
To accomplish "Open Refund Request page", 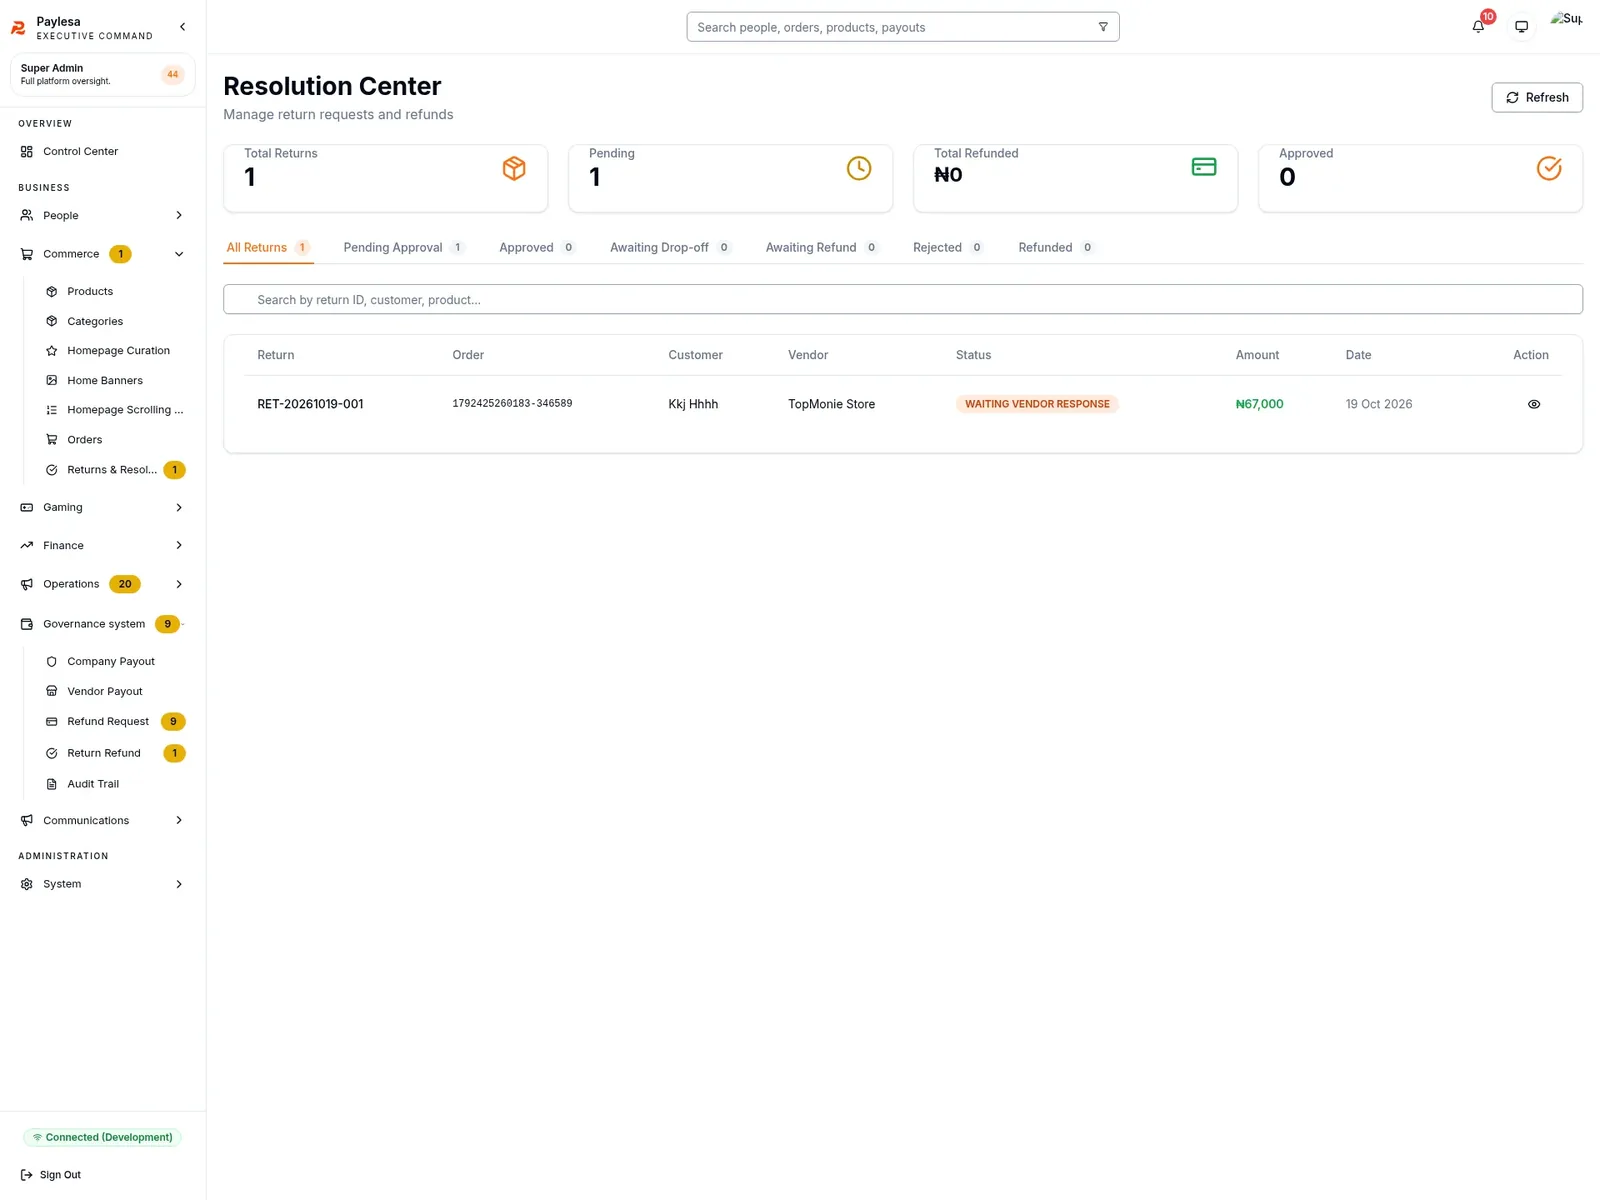I will coord(115,722).
